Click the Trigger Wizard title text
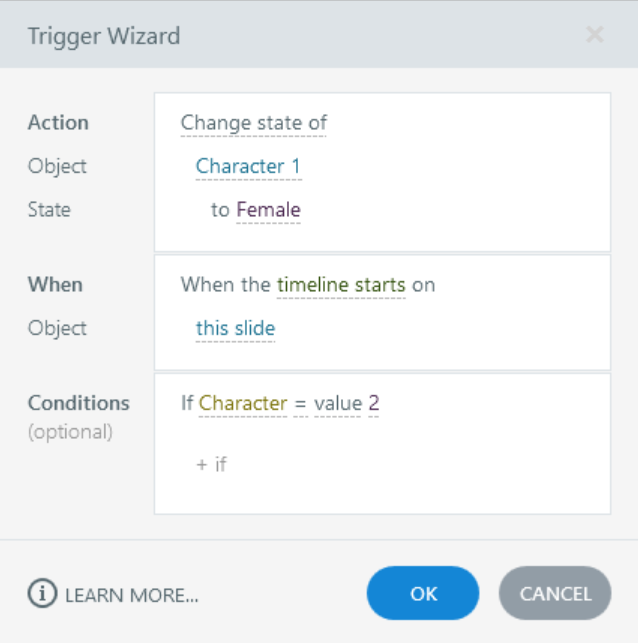Image resolution: width=638 pixels, height=643 pixels. [x=104, y=36]
